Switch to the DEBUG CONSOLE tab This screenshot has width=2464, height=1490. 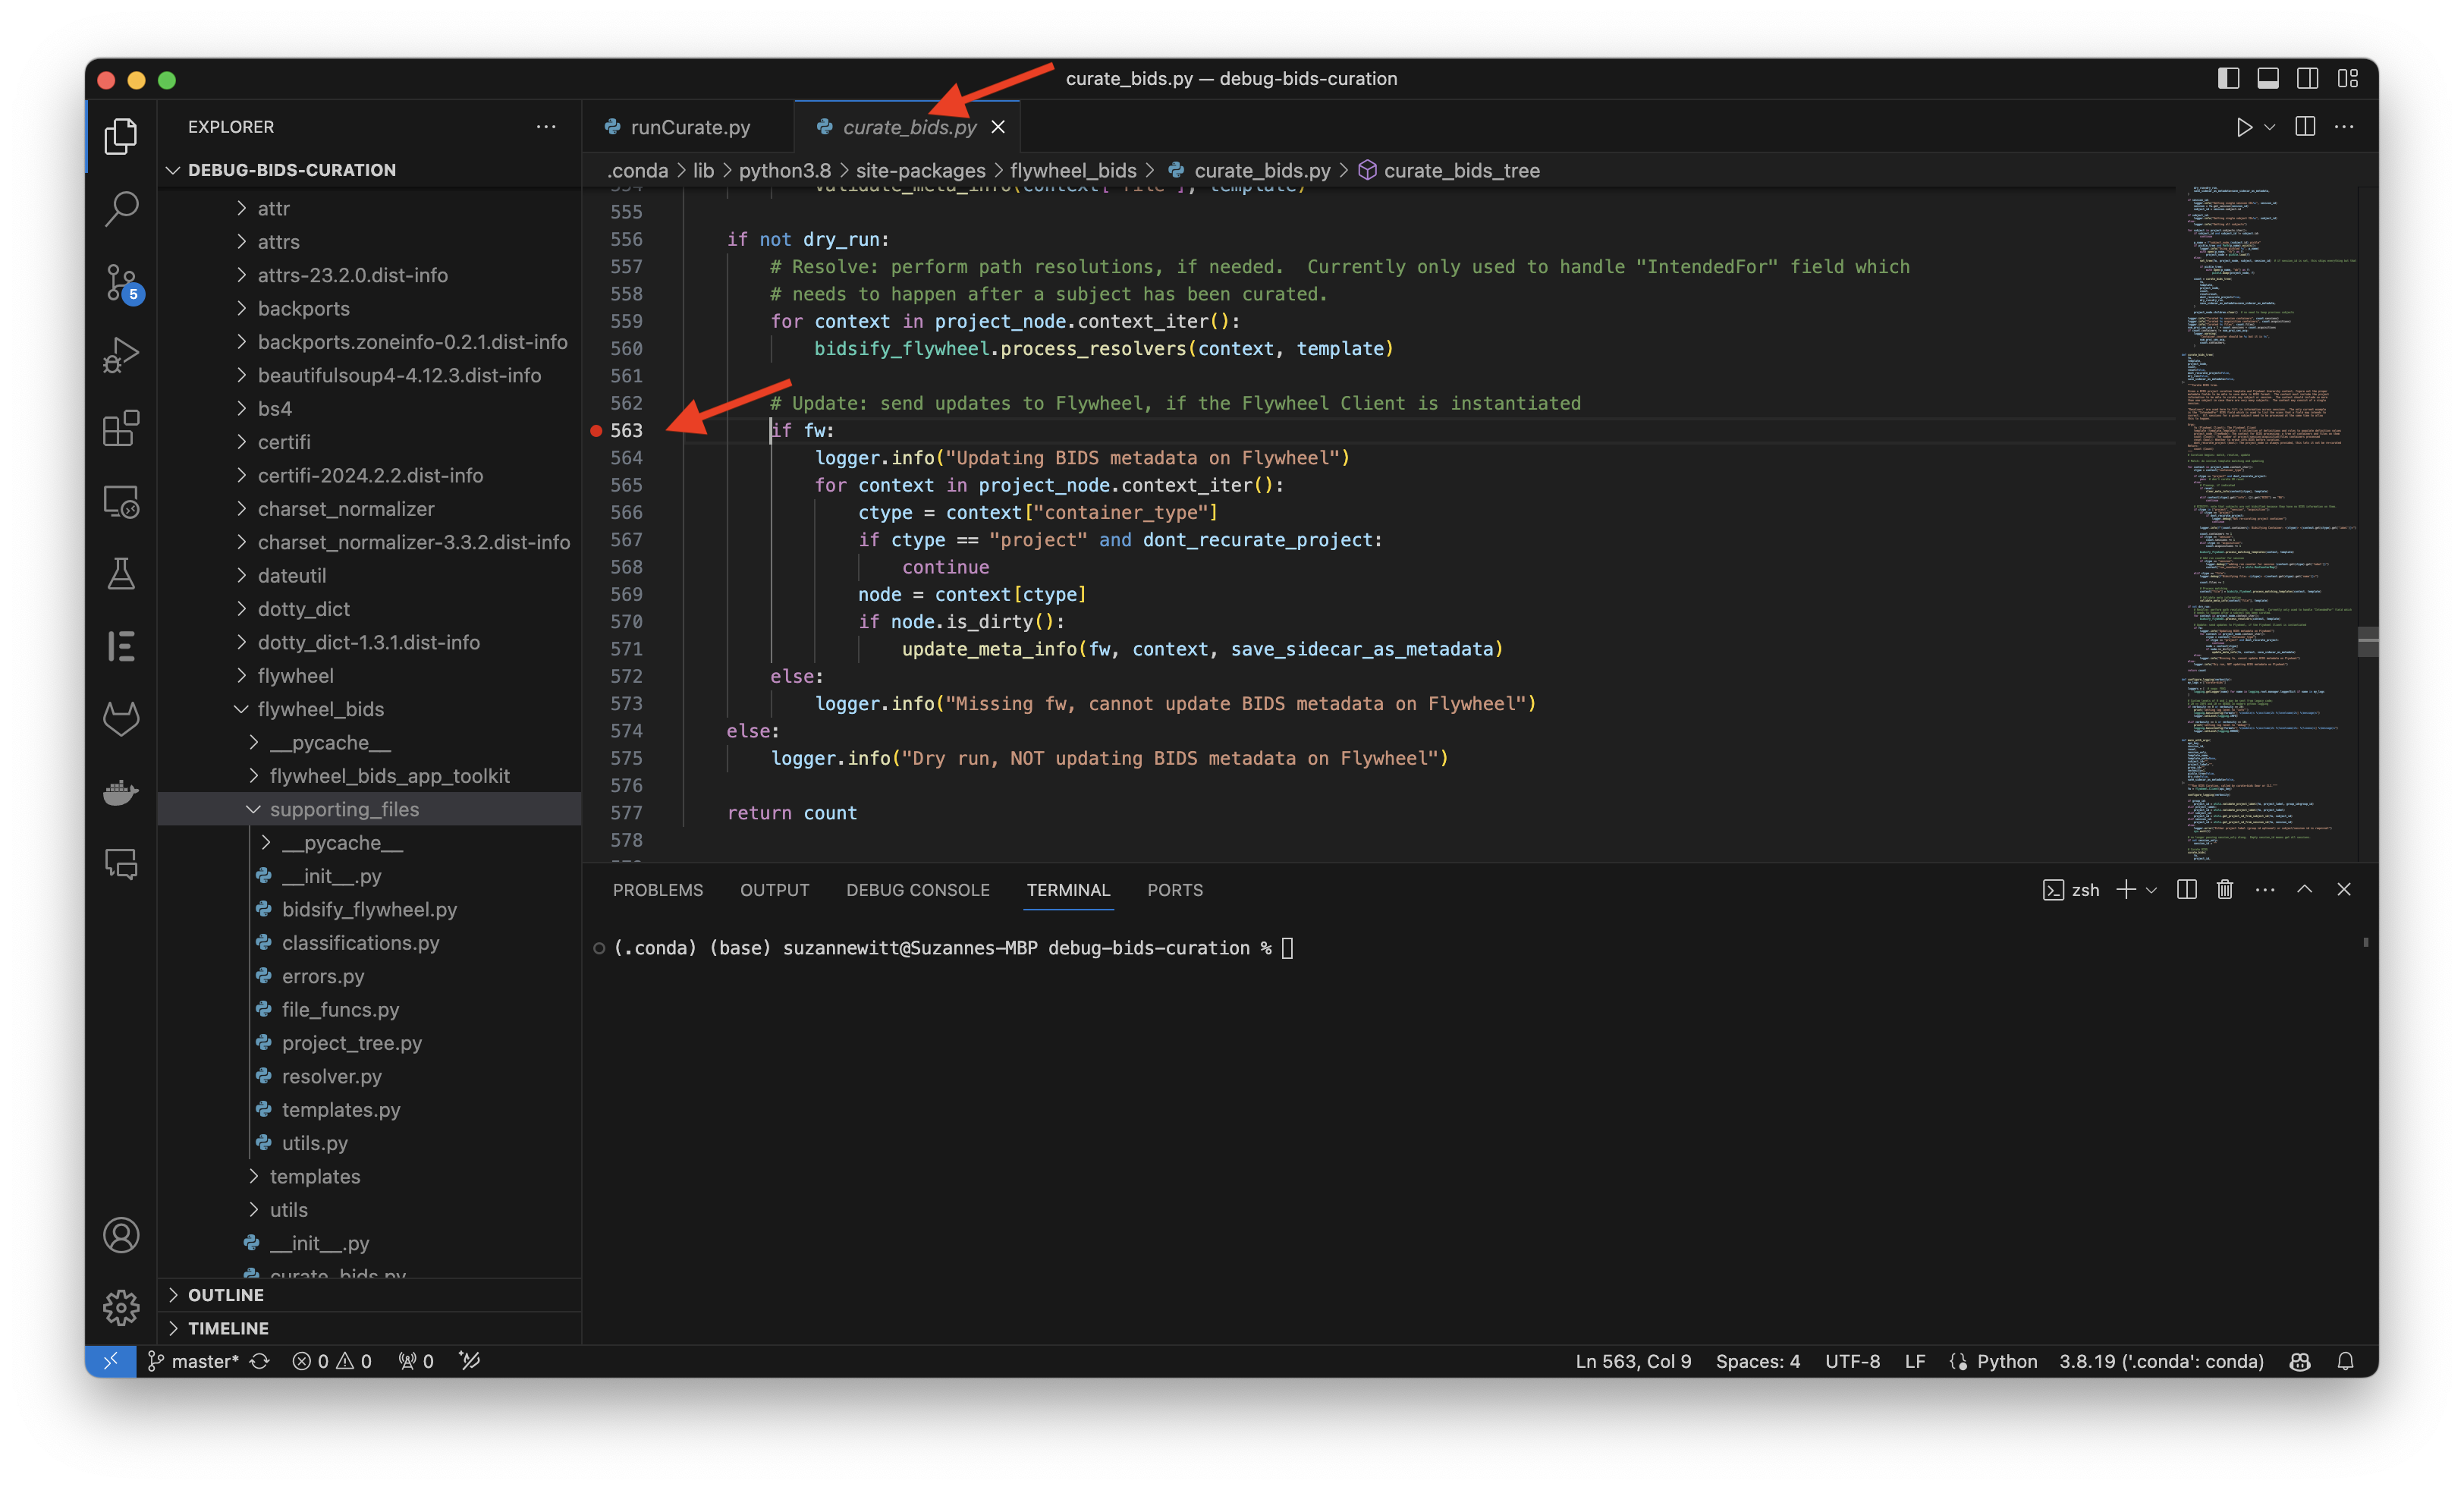(x=918, y=890)
